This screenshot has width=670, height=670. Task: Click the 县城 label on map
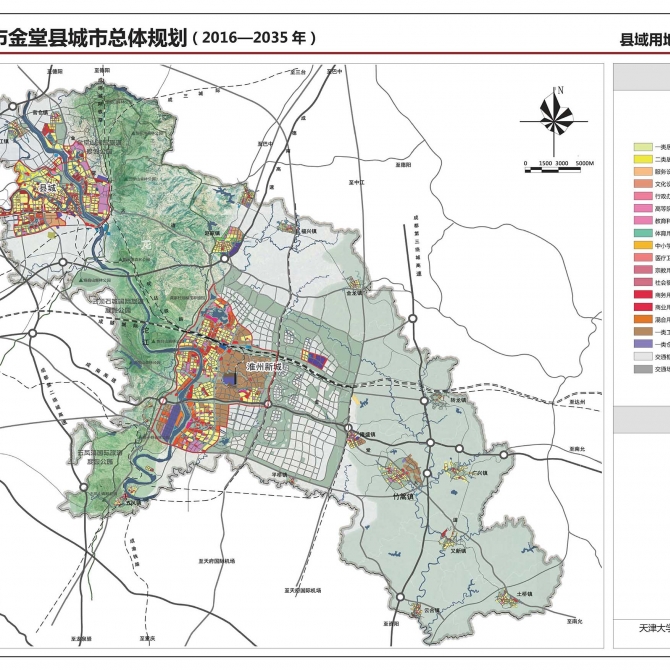[47, 187]
